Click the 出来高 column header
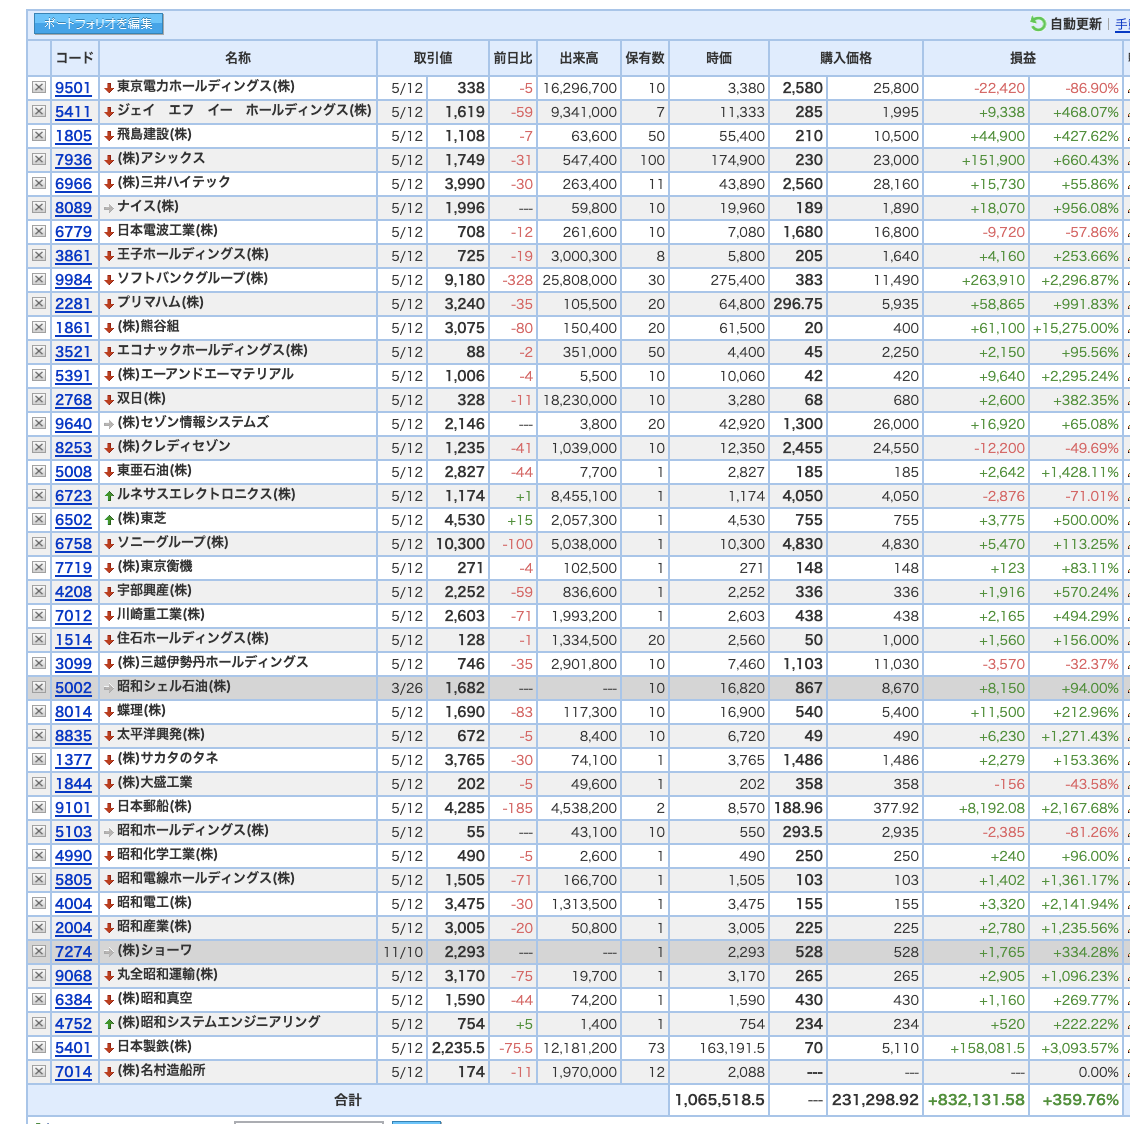The image size is (1130, 1124). click(579, 58)
